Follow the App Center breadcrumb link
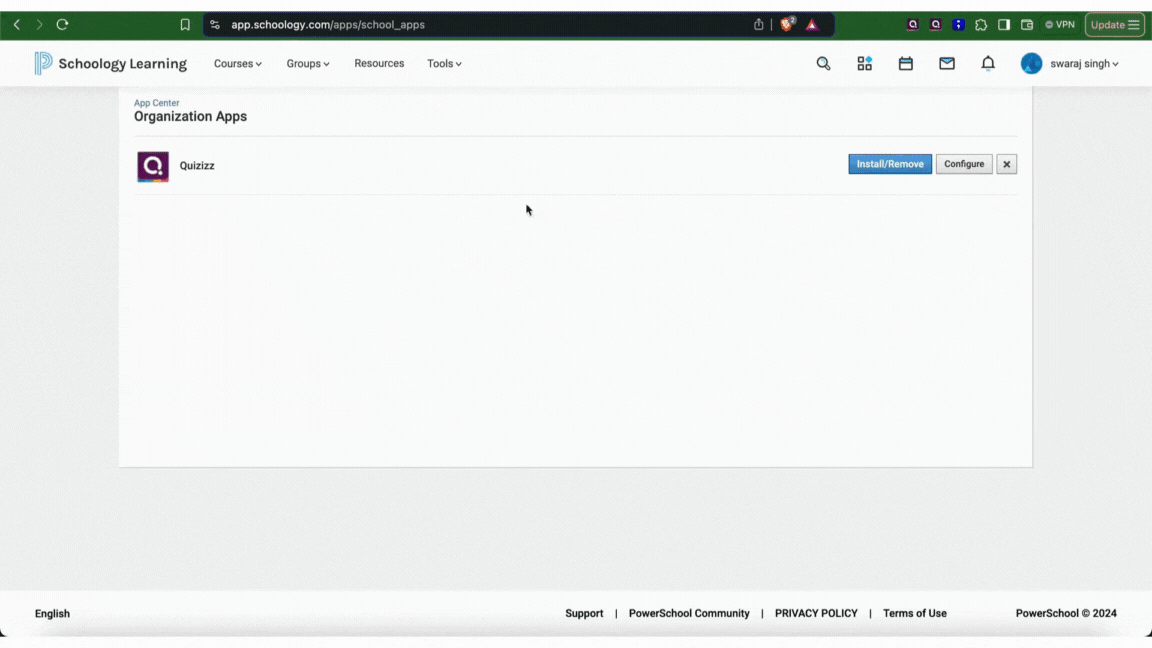This screenshot has height=648, width=1152. 156,103
